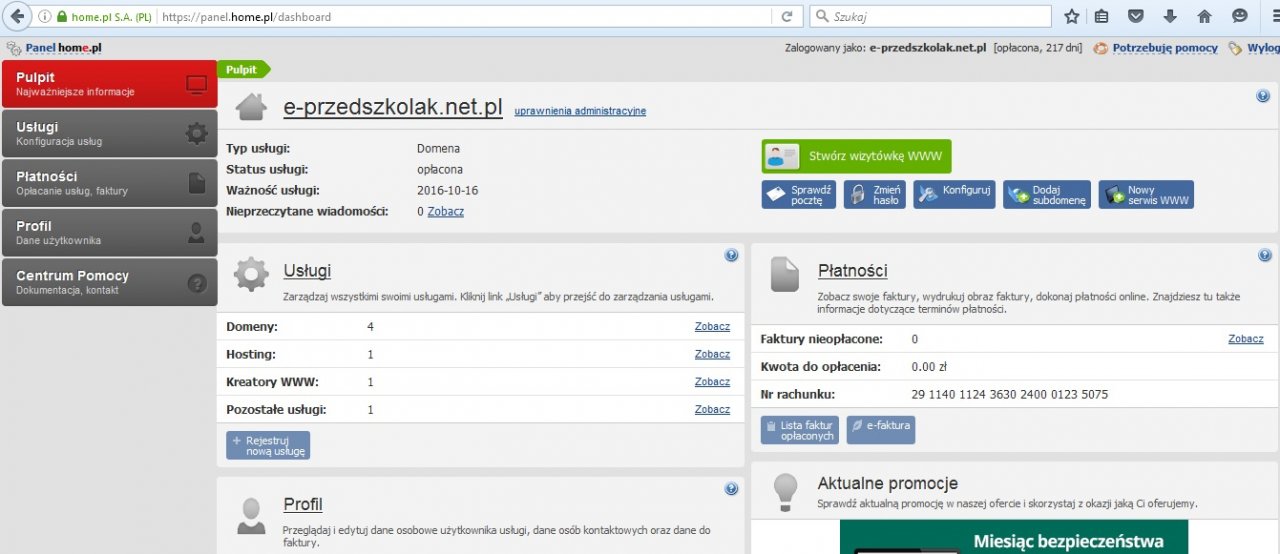Screen dimensions: 1280x554
Task: Click the Wyloguj link at top right
Action: point(1263,48)
